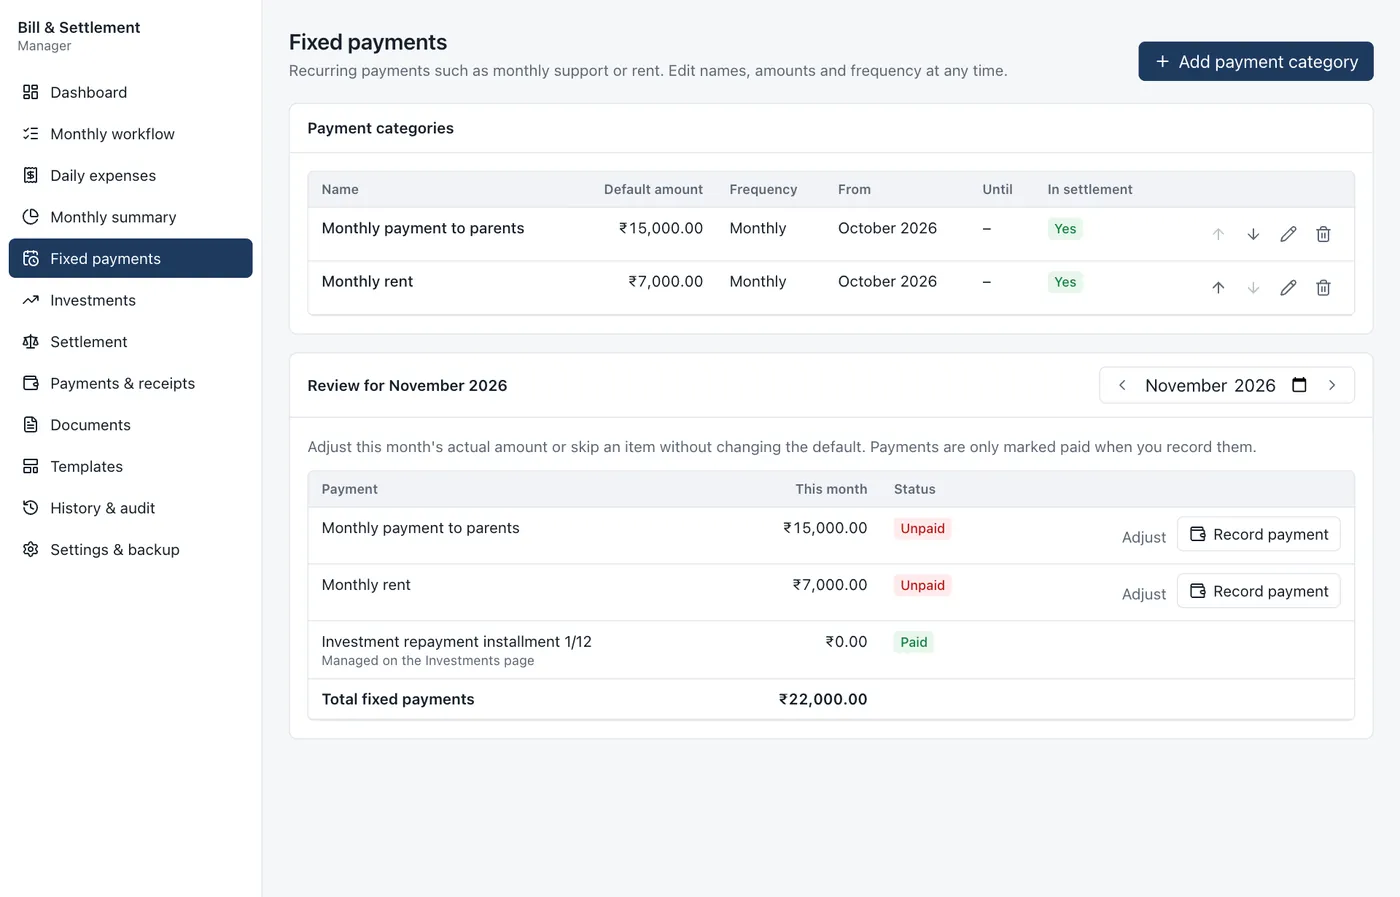The height and width of the screenshot is (897, 1400).
Task: Click the Payment categories heading
Action: (x=380, y=128)
